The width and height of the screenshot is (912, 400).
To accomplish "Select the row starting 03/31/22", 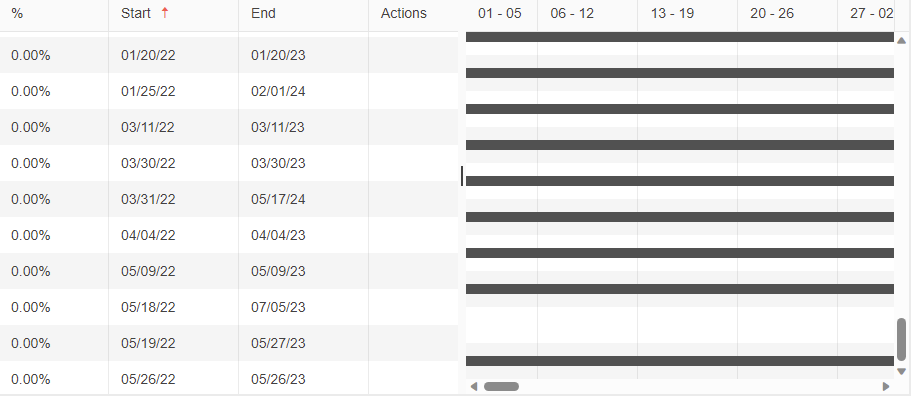I will click(148, 199).
